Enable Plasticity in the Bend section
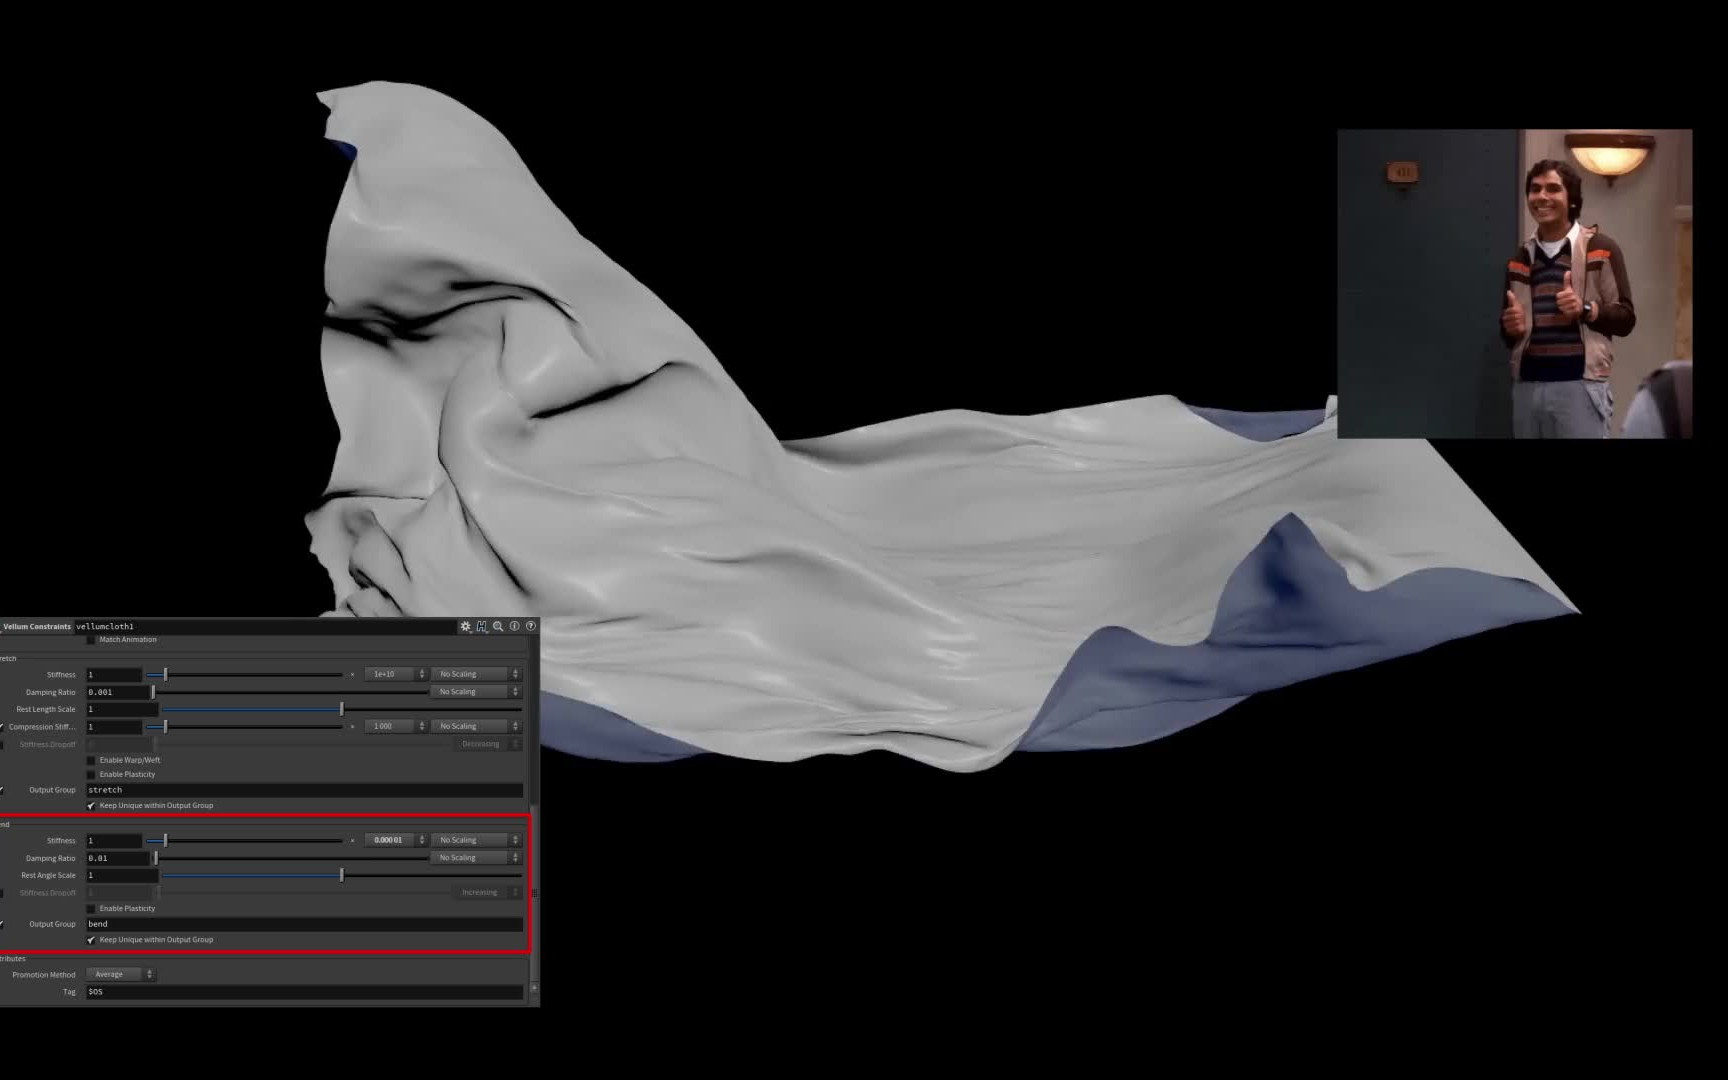The width and height of the screenshot is (1728, 1080). click(91, 908)
